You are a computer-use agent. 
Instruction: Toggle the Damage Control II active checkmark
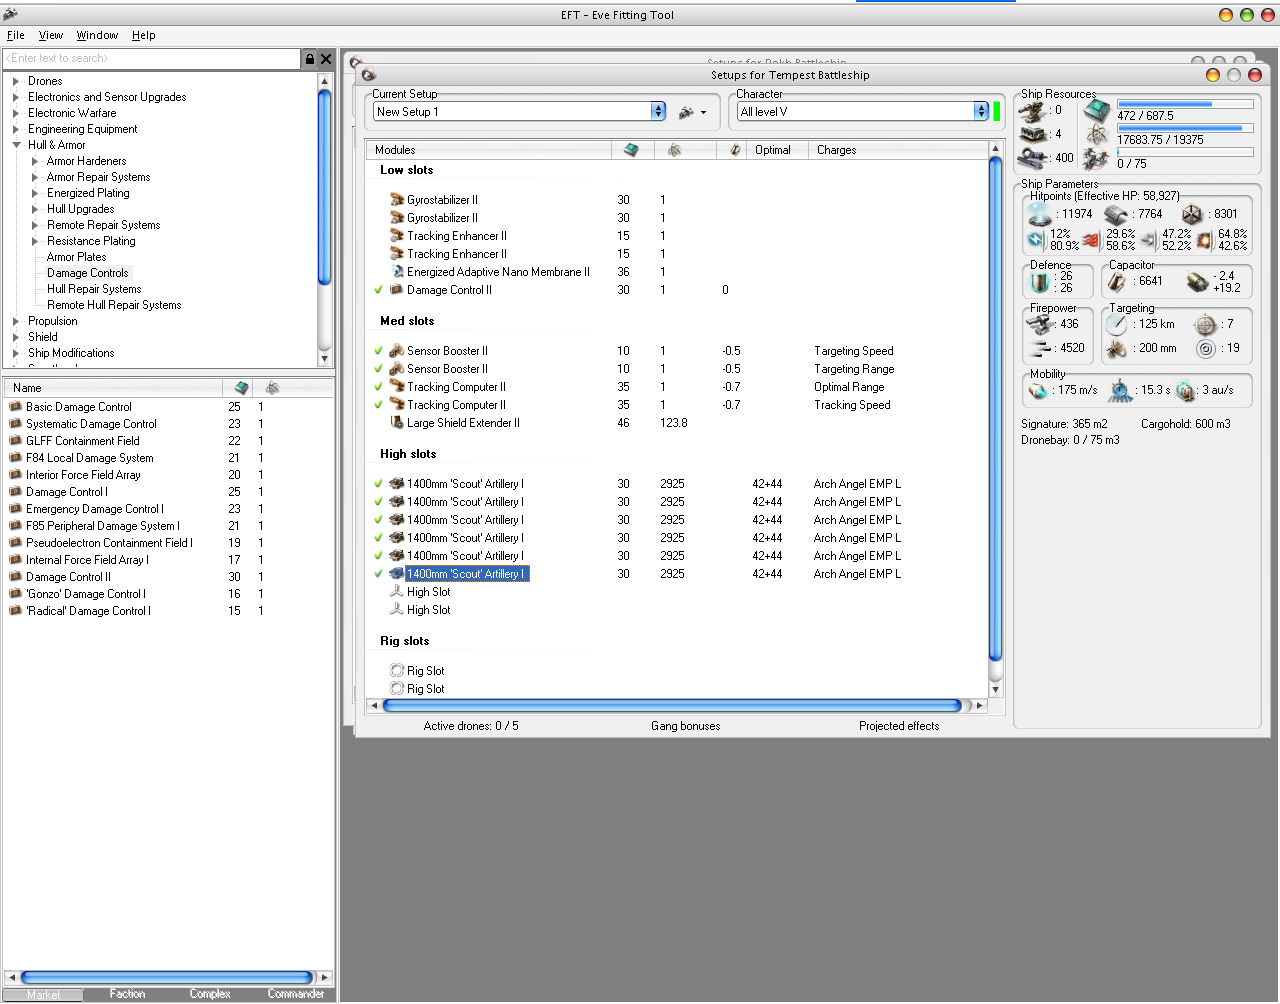[x=379, y=290]
